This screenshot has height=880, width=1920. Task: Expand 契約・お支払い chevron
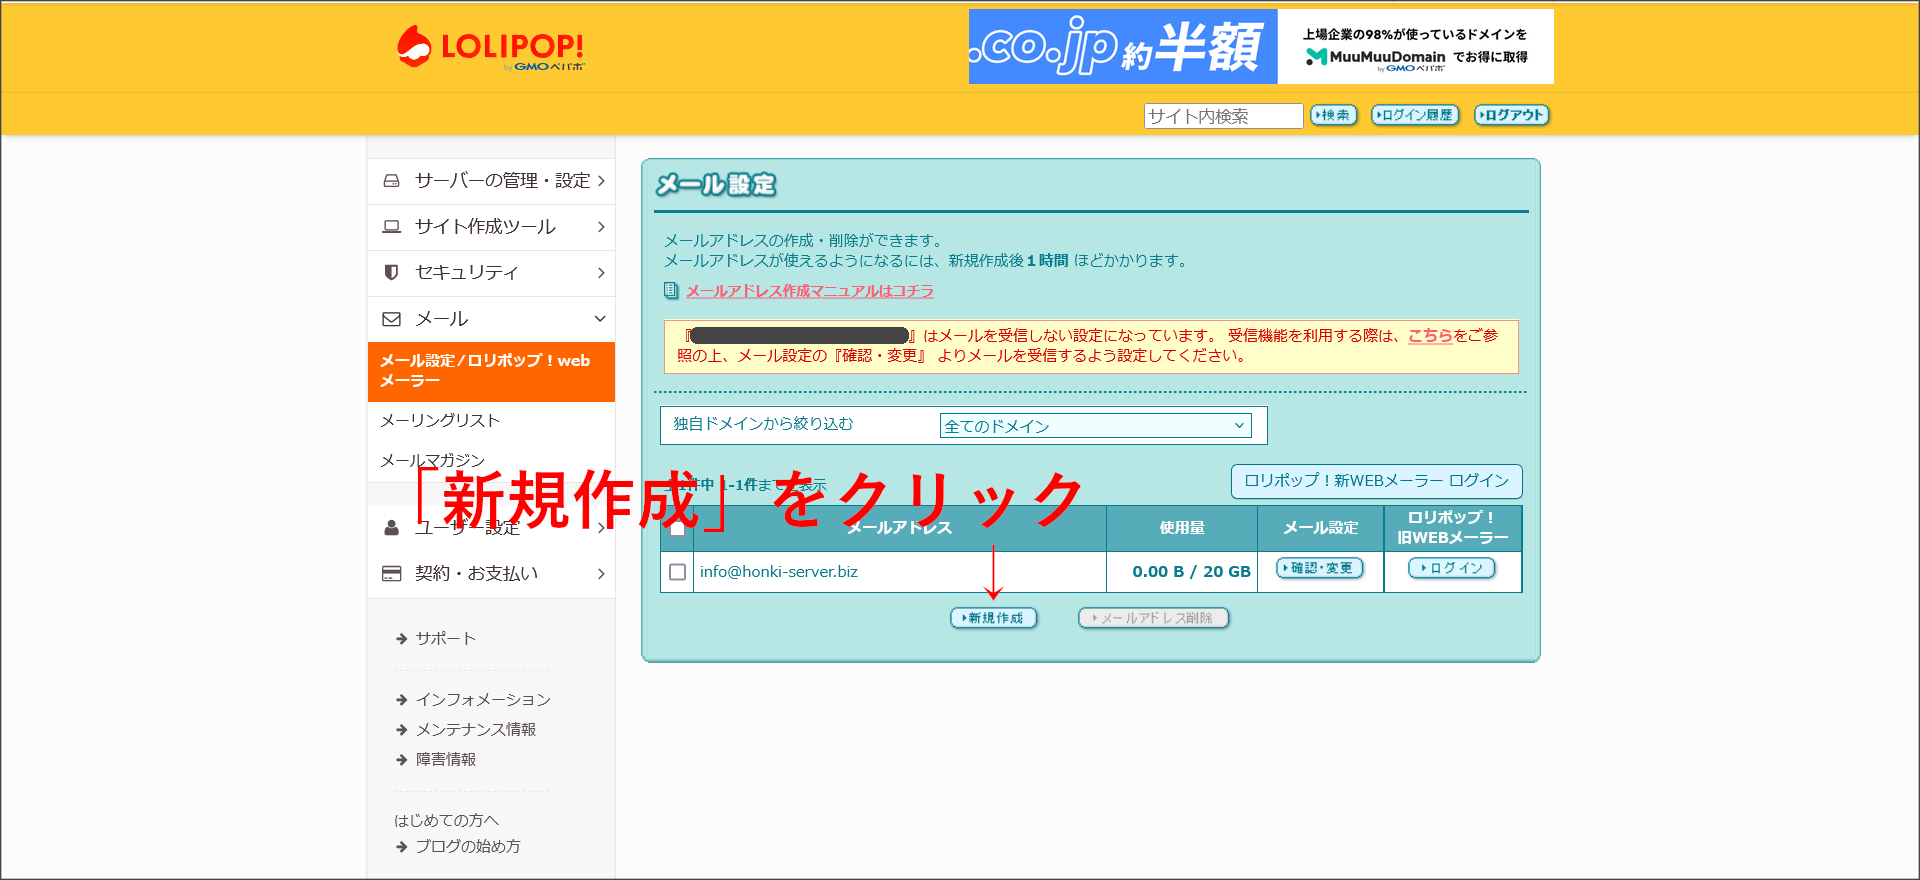coord(601,573)
